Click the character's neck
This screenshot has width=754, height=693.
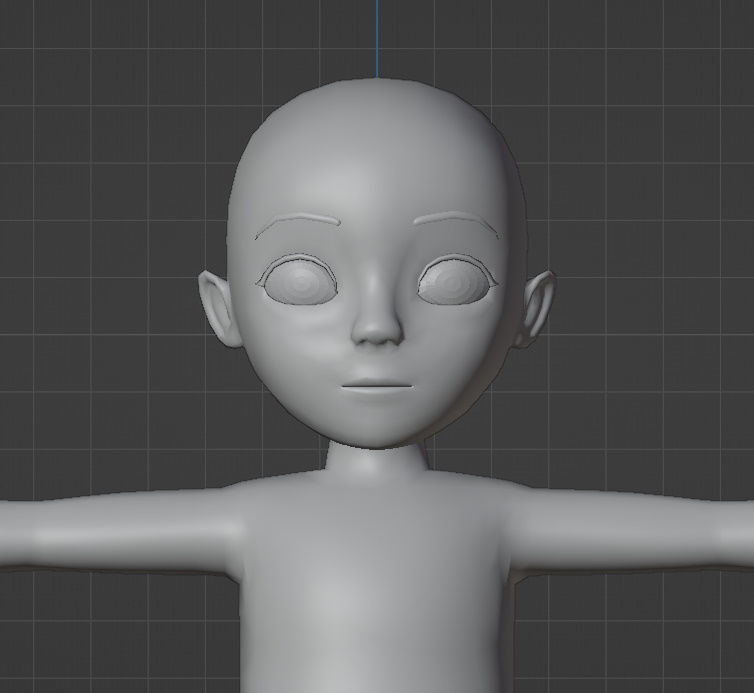(377, 457)
